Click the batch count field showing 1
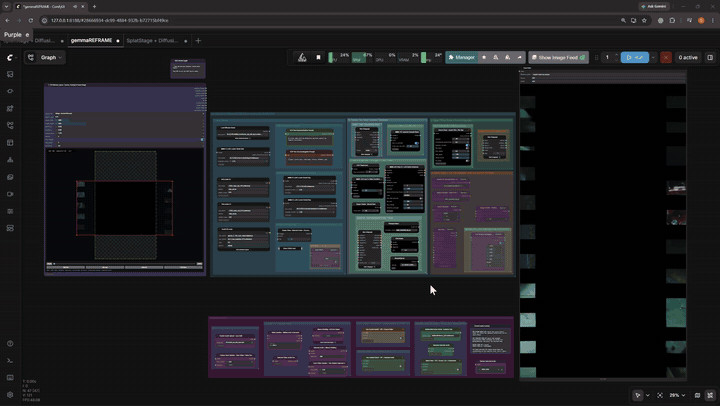 point(607,57)
